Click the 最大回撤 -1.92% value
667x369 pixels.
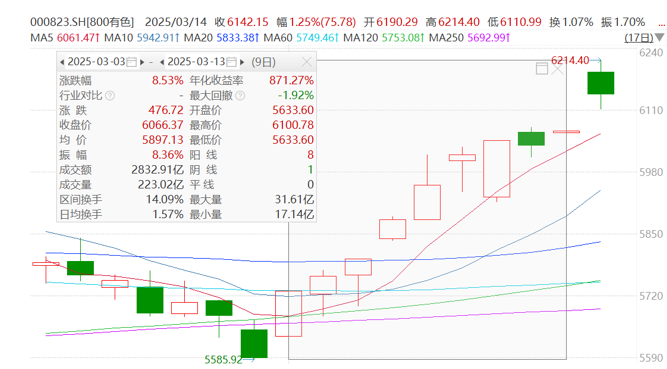click(296, 95)
